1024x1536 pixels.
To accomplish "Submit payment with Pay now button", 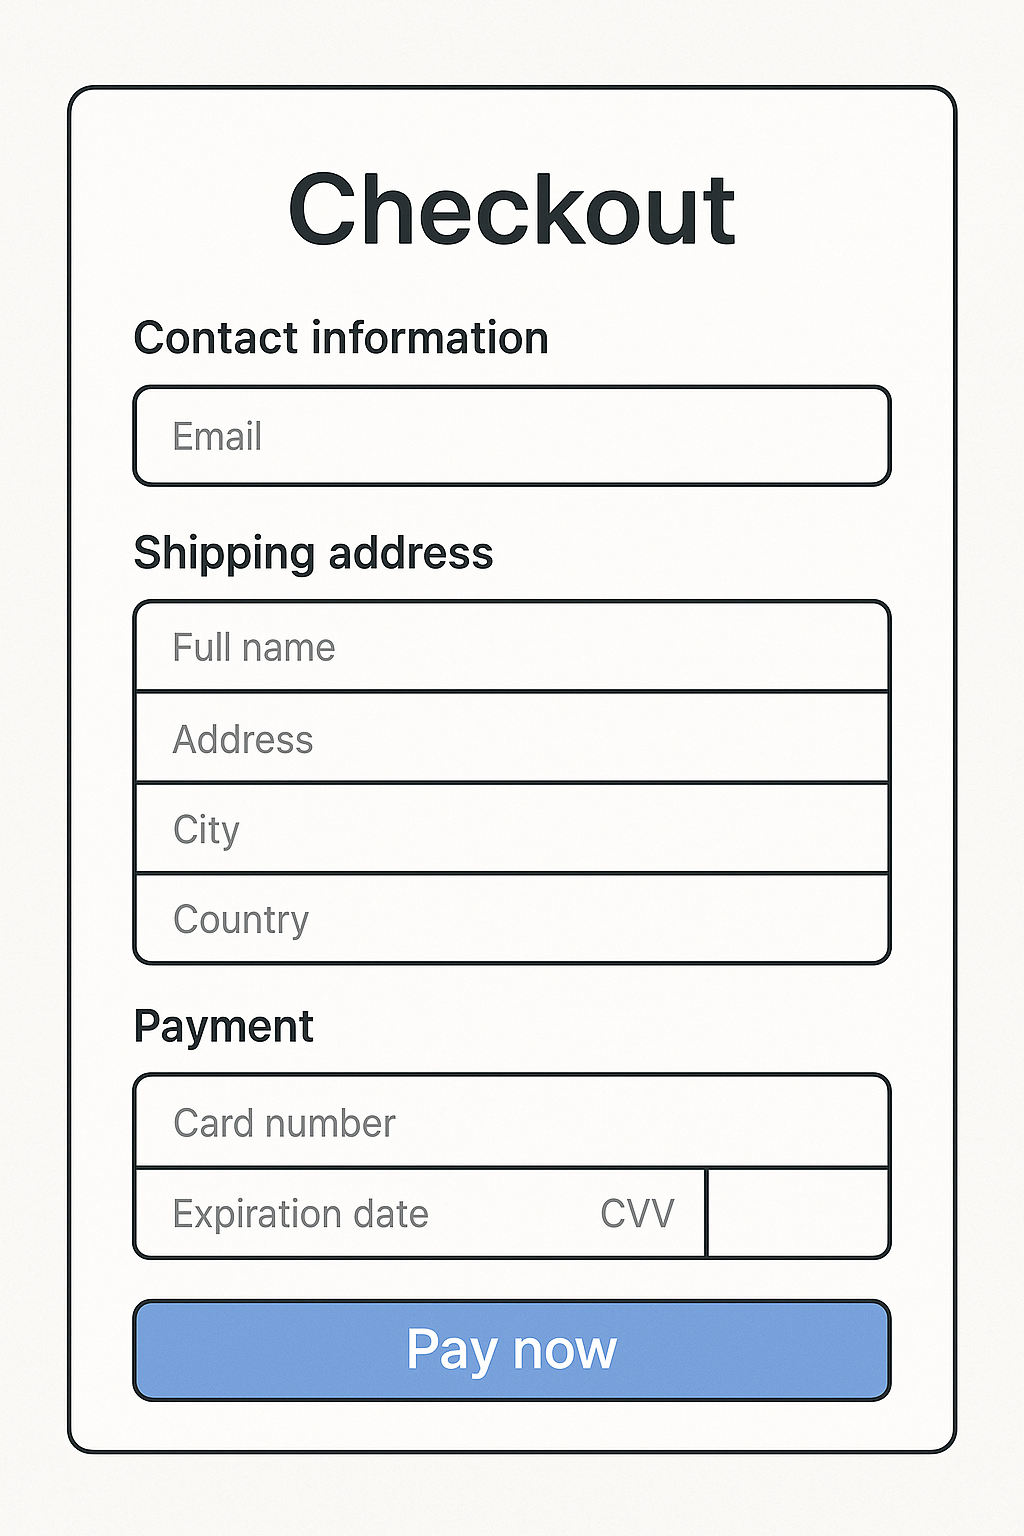I will click(512, 1350).
